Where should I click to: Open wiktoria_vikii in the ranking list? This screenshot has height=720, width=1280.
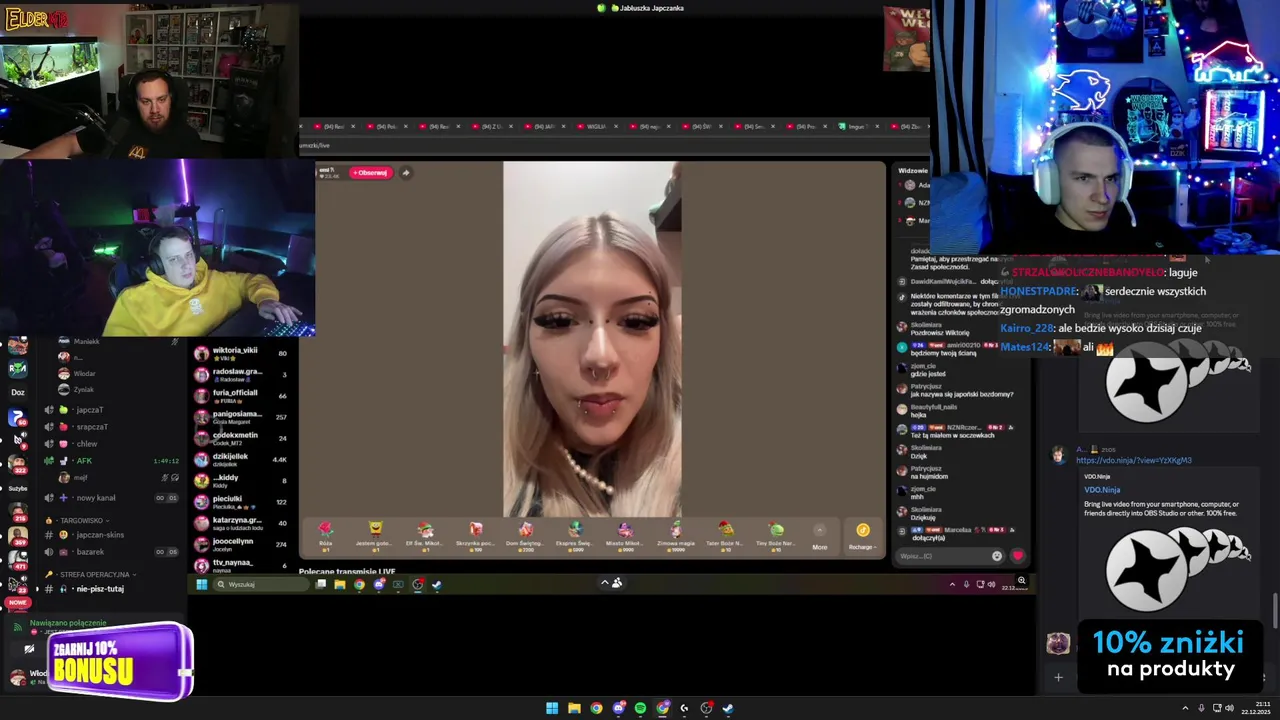pyautogui.click(x=240, y=353)
